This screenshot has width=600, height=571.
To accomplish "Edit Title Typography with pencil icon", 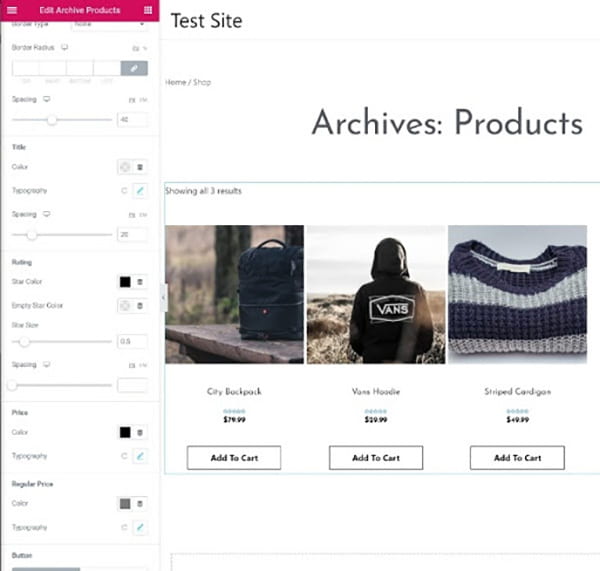I will pyautogui.click(x=140, y=191).
